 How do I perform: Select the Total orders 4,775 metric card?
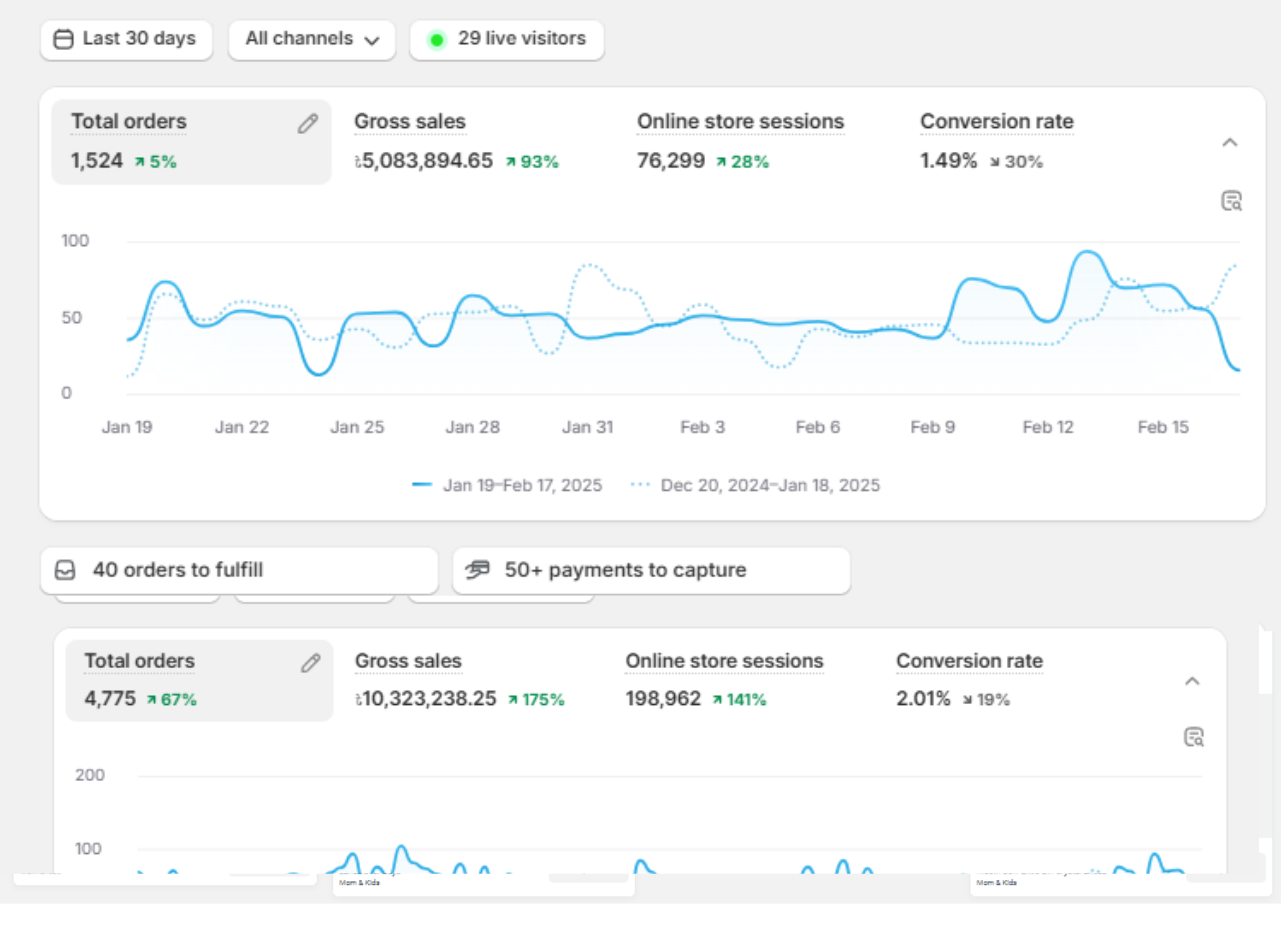pyautogui.click(x=199, y=680)
